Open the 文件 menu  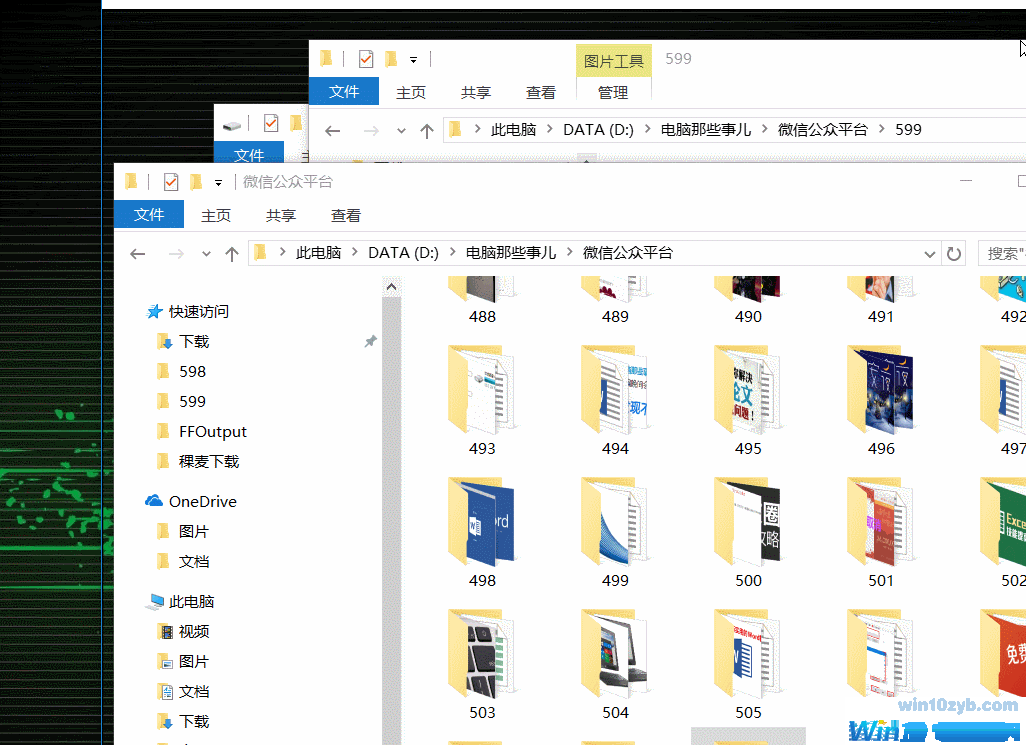click(x=149, y=215)
